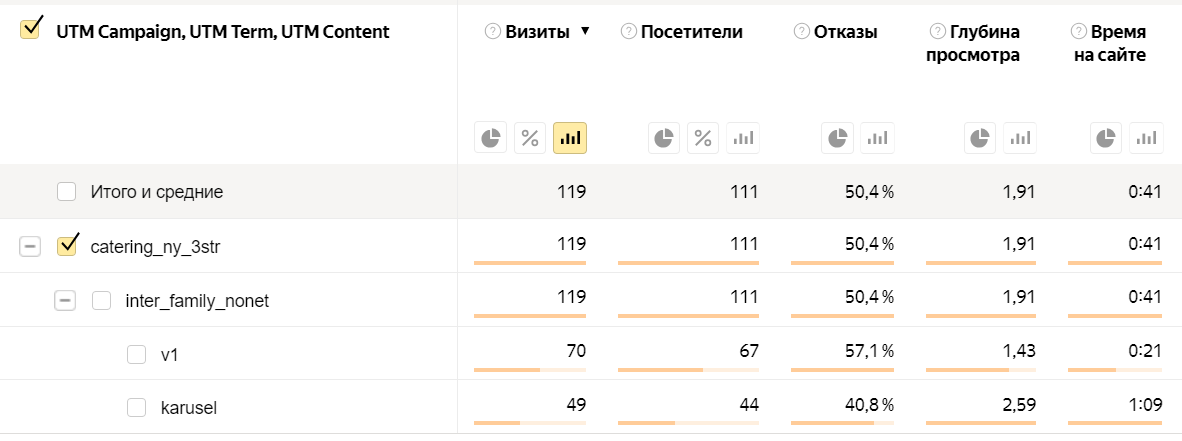Select pie chart icon under Посетители

tap(664, 138)
